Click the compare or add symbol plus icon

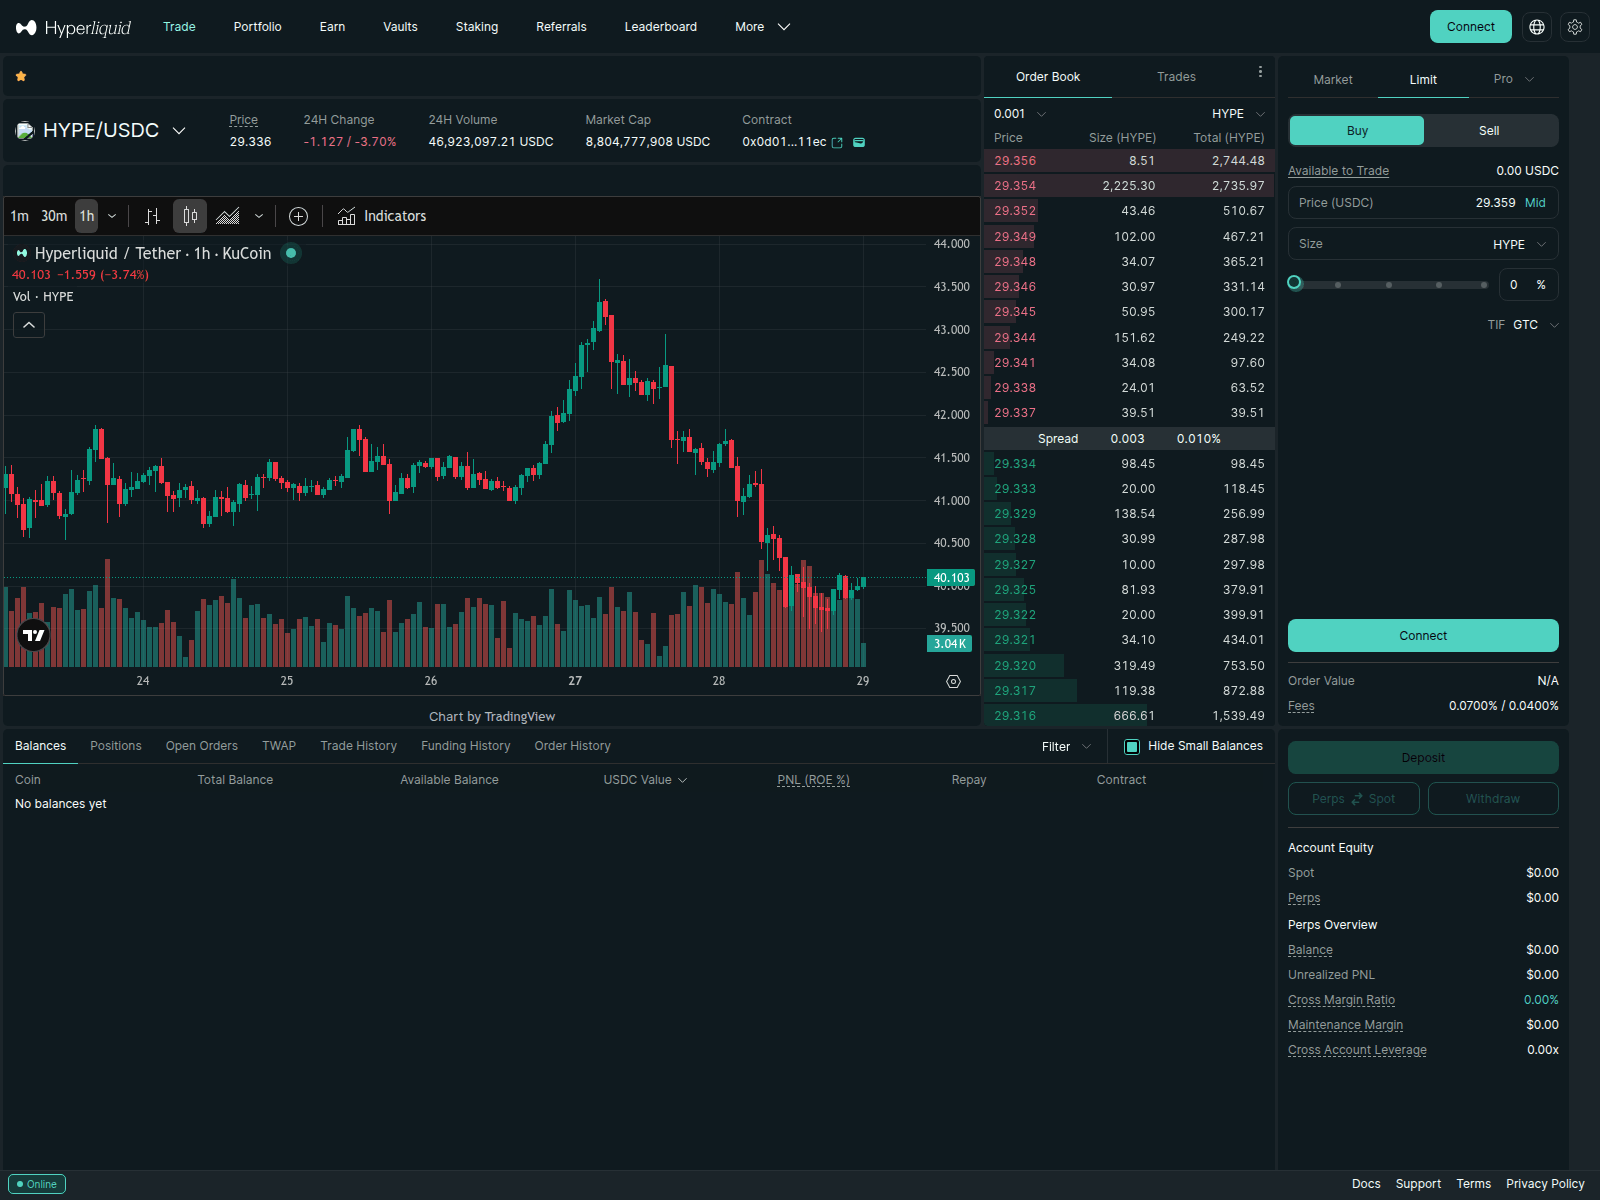298,216
